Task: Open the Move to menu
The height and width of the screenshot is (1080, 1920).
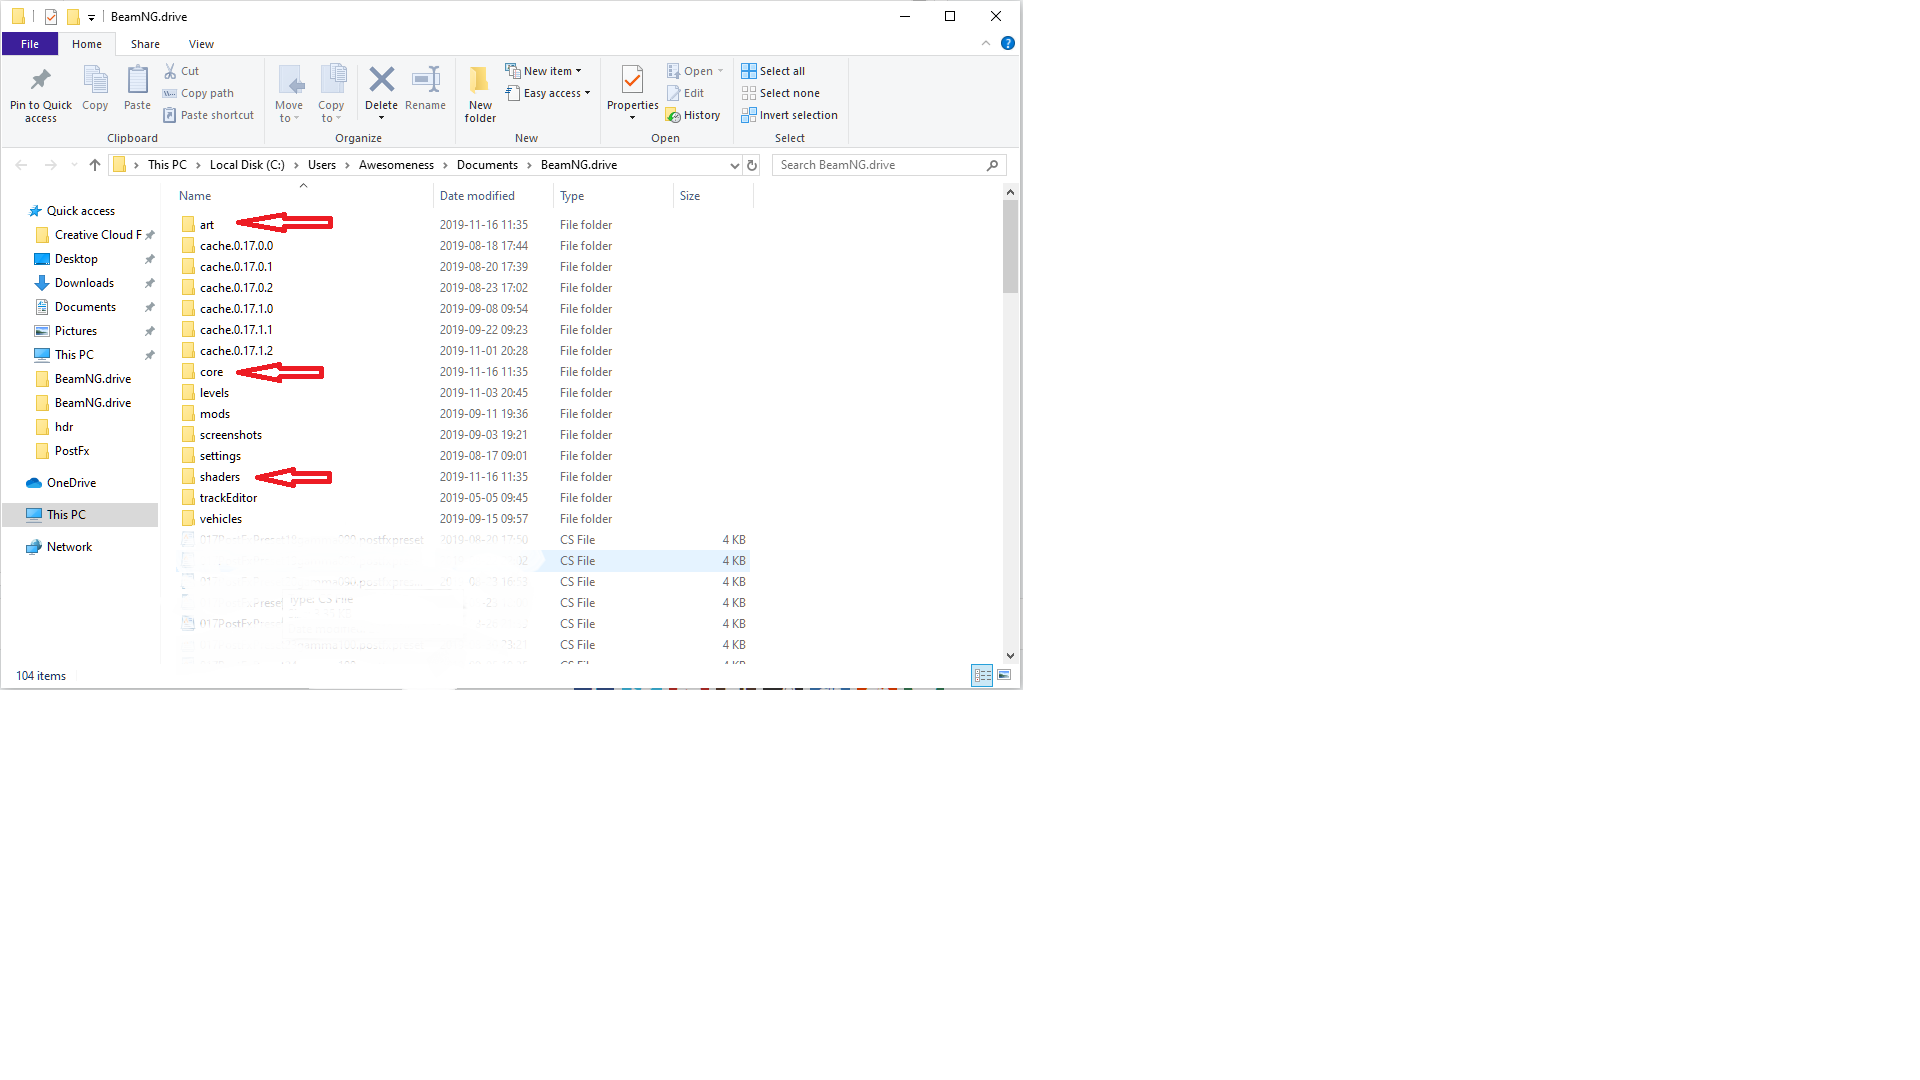Action: (x=289, y=94)
